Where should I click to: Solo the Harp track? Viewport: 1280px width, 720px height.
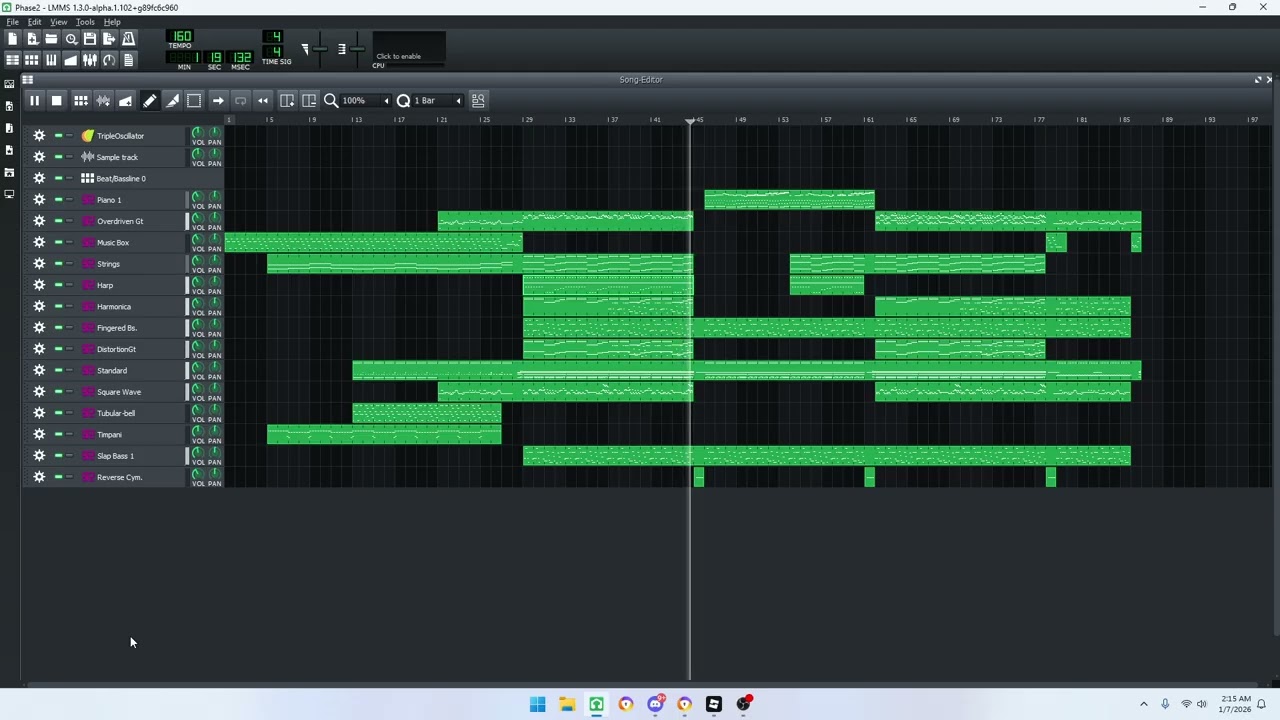(69, 285)
